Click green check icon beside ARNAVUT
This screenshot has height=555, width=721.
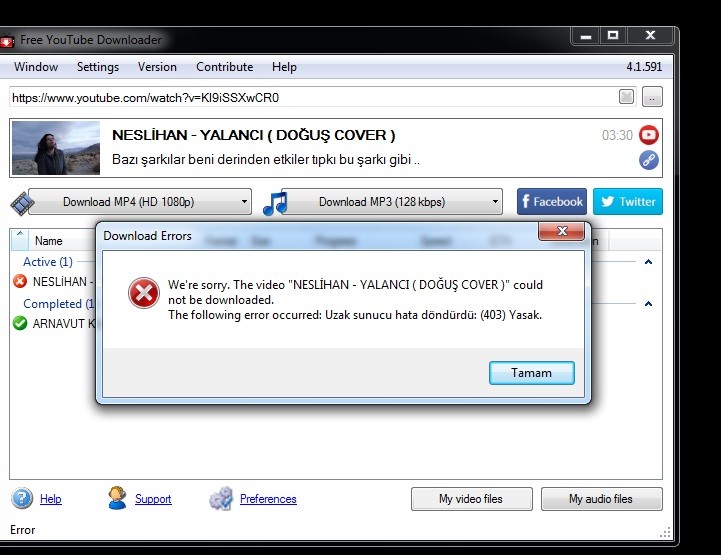tap(20, 323)
